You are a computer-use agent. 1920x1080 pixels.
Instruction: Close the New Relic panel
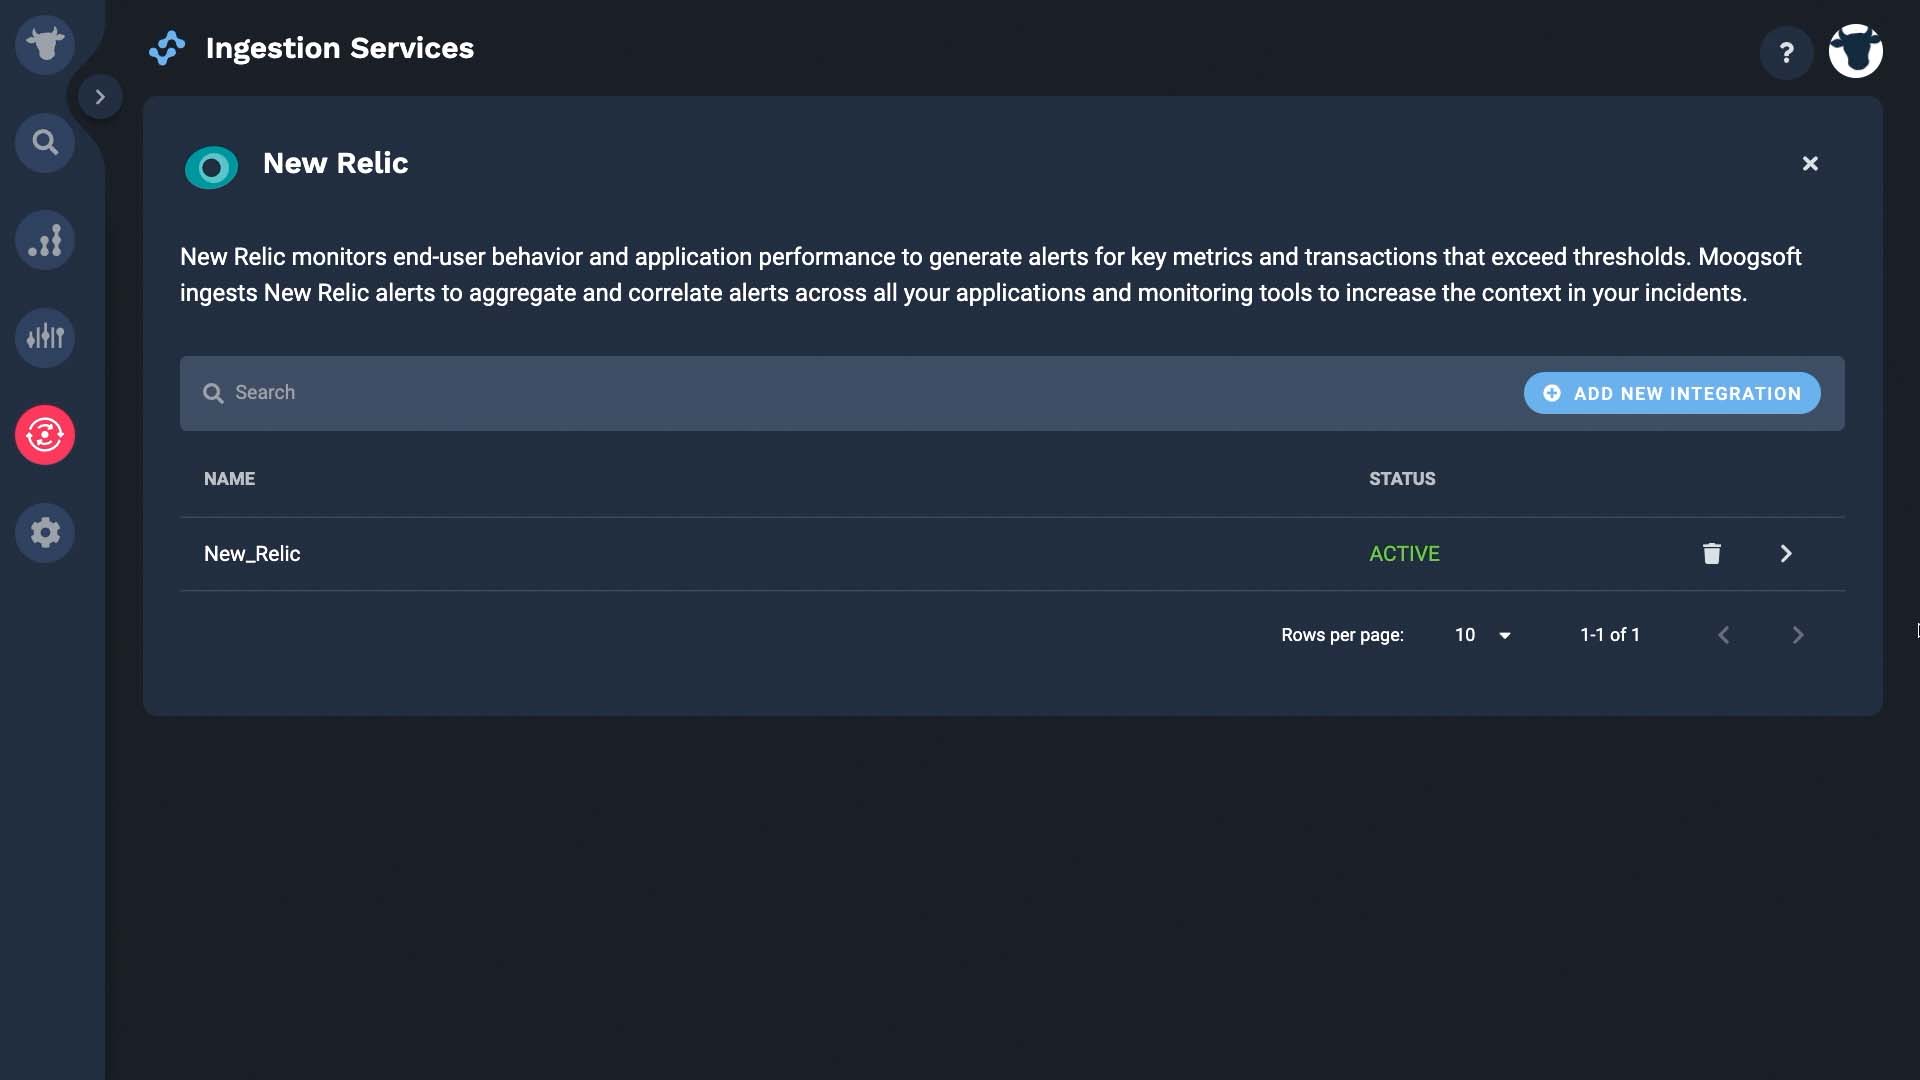(1810, 163)
